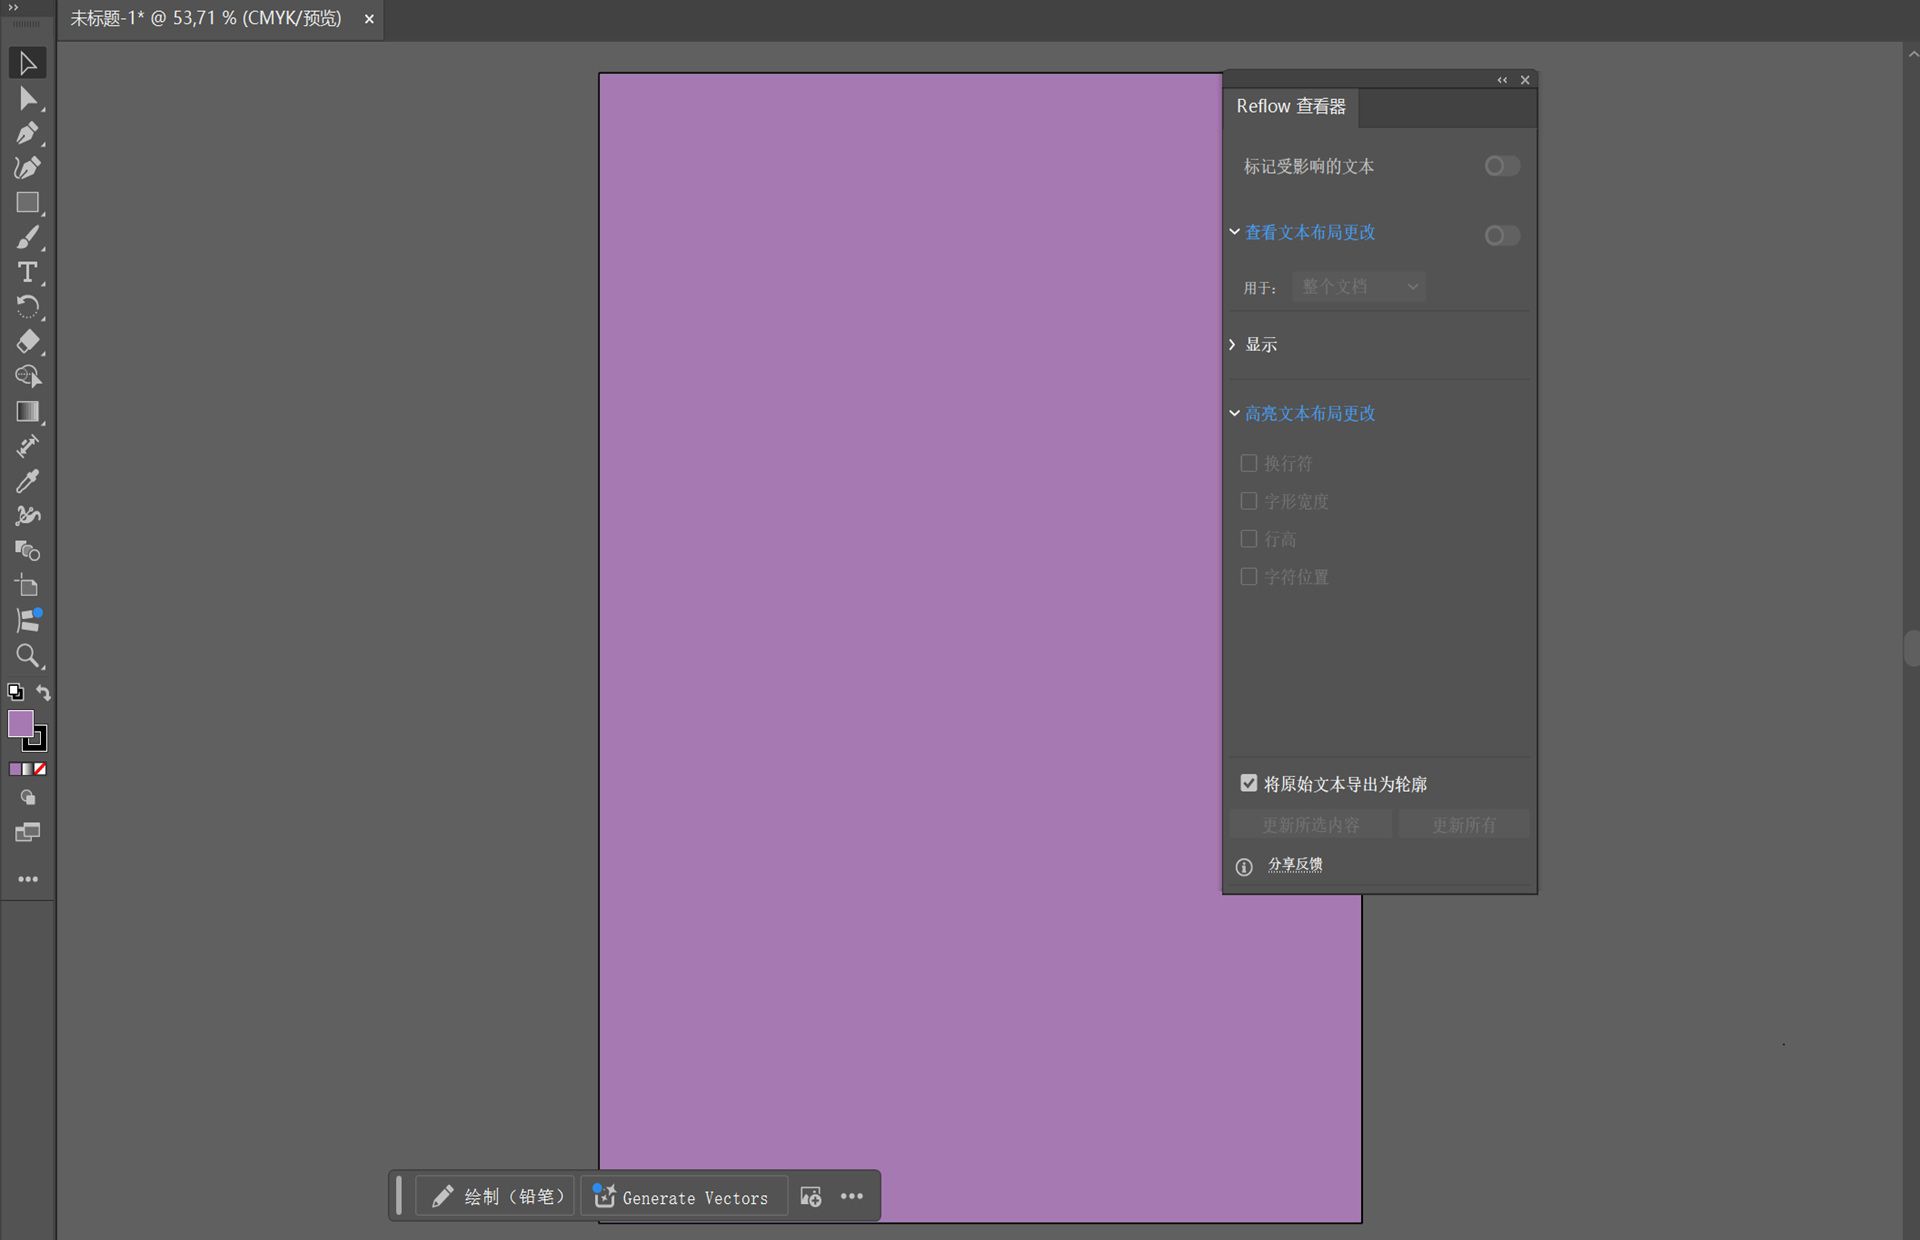The width and height of the screenshot is (1920, 1240).
Task: Choose the Paintbrush tool
Action: [x=27, y=237]
